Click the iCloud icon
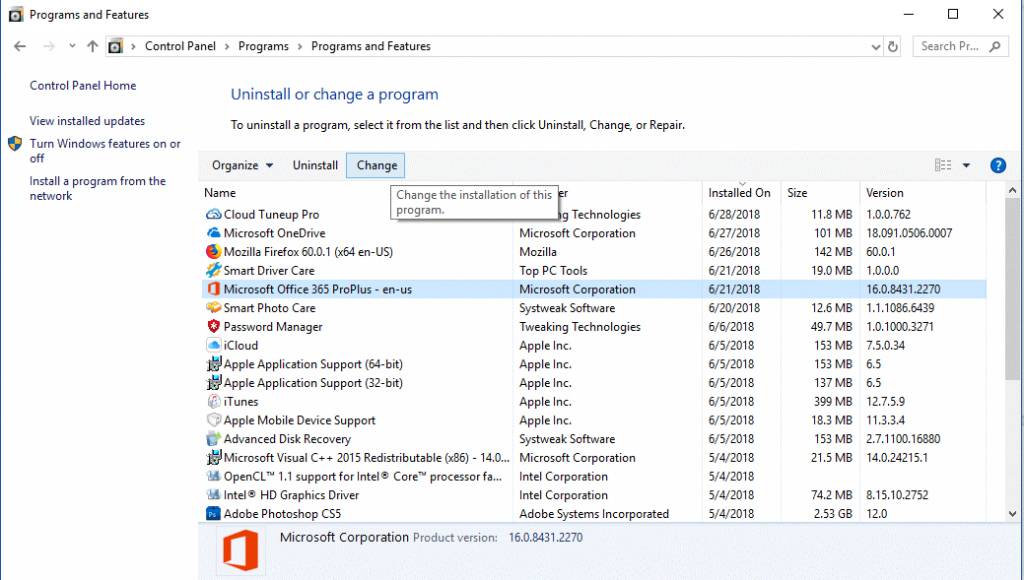1024x580 pixels. point(214,345)
